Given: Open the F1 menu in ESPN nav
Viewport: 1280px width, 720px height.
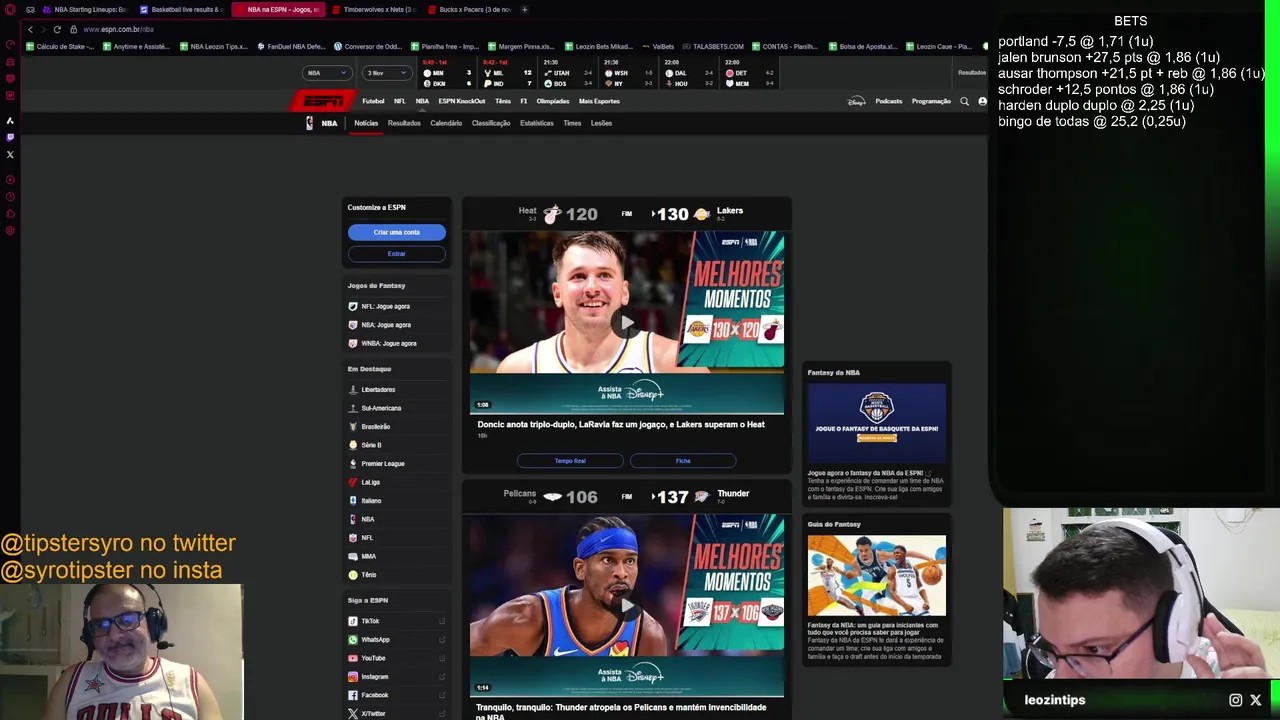Looking at the screenshot, I should coord(524,101).
